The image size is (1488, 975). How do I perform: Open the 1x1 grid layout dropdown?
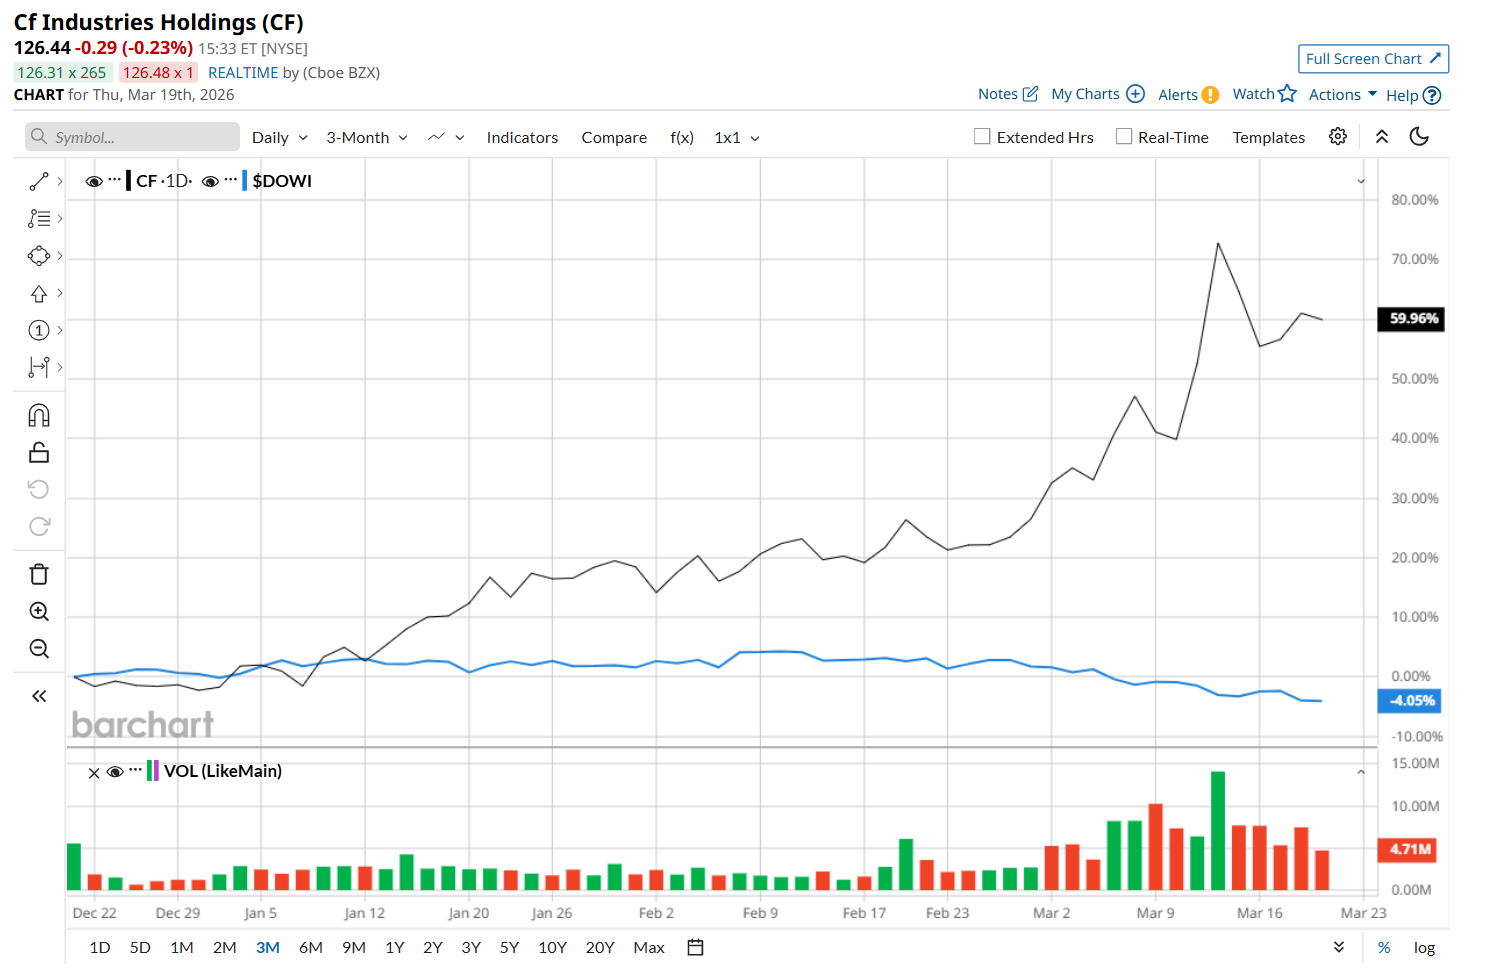[x=737, y=137]
